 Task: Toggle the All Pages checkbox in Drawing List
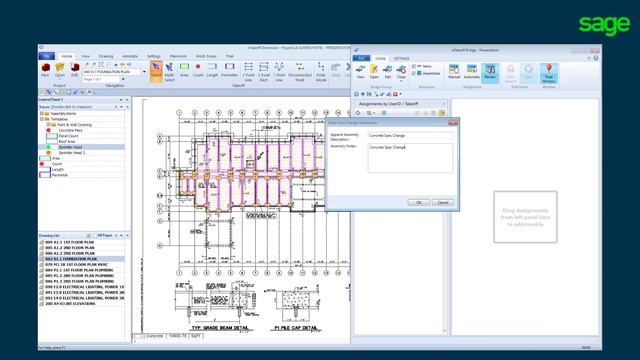95,236
